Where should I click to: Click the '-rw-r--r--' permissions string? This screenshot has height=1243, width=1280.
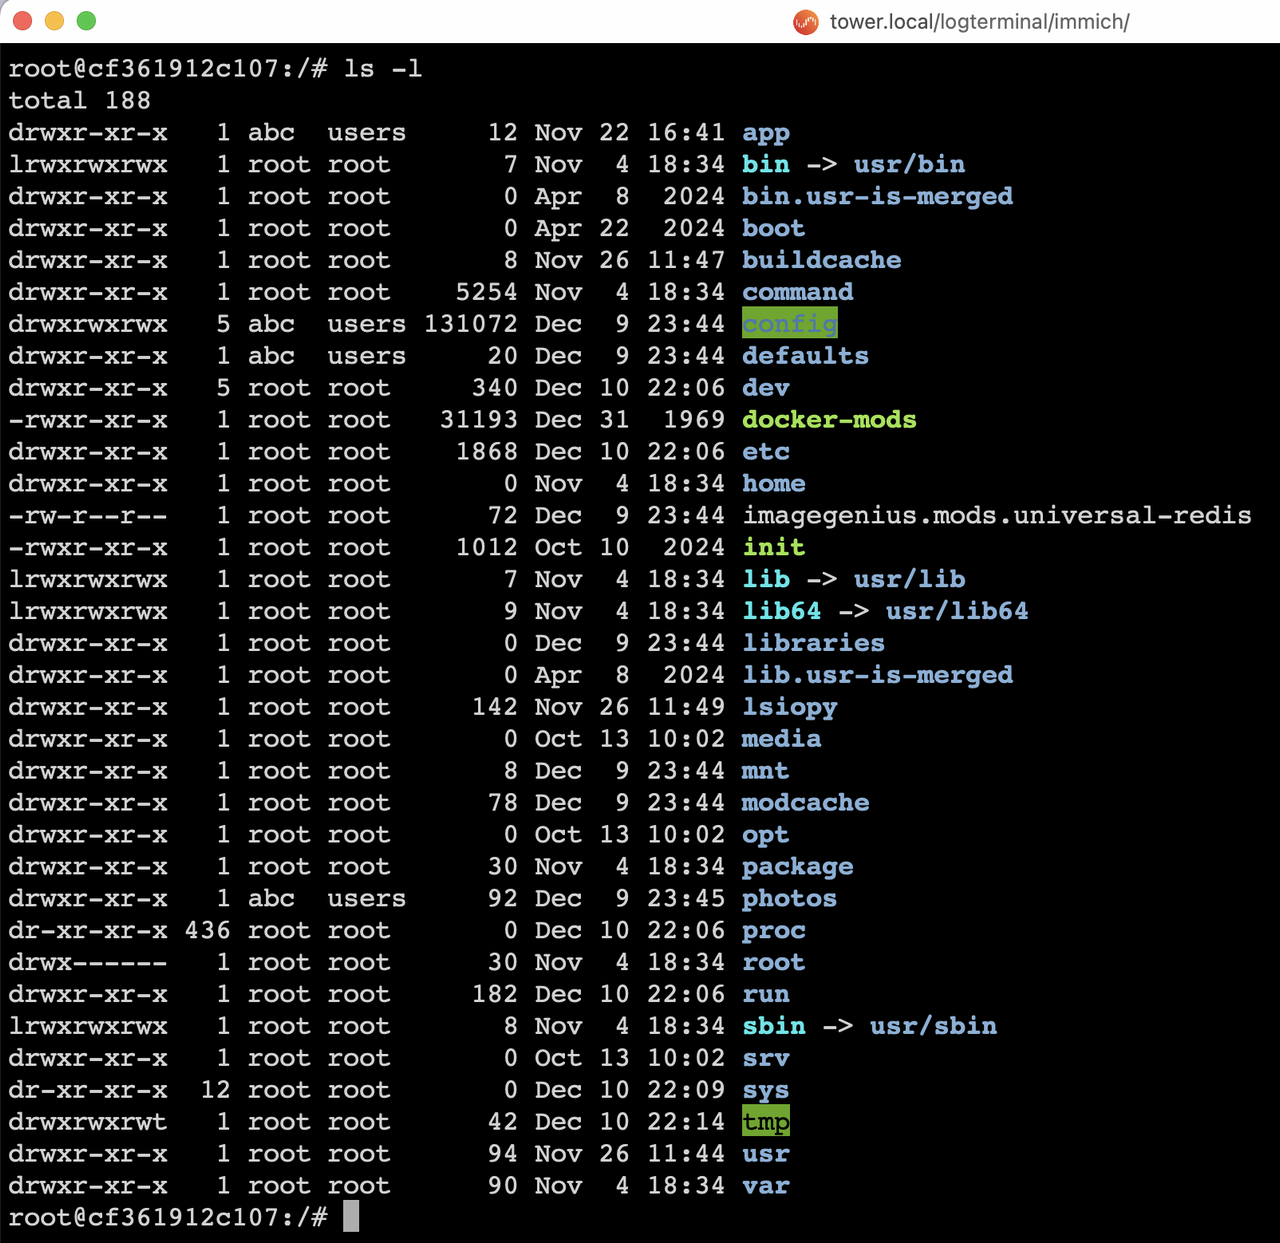(x=88, y=516)
